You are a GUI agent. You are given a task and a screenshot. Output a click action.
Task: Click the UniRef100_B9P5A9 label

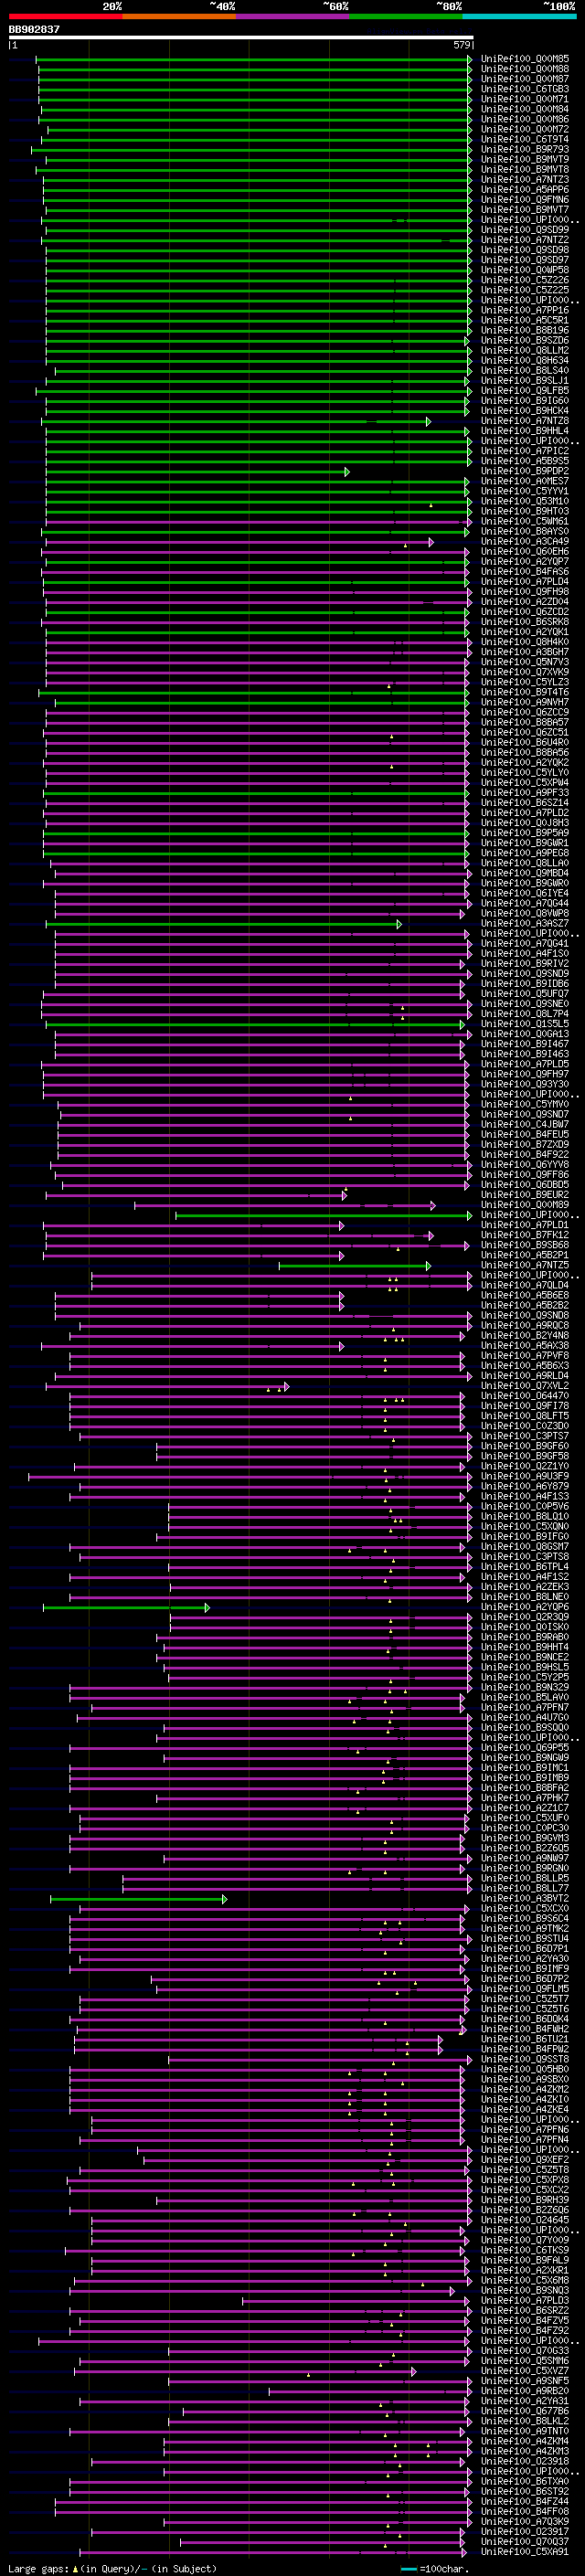[x=525, y=833]
